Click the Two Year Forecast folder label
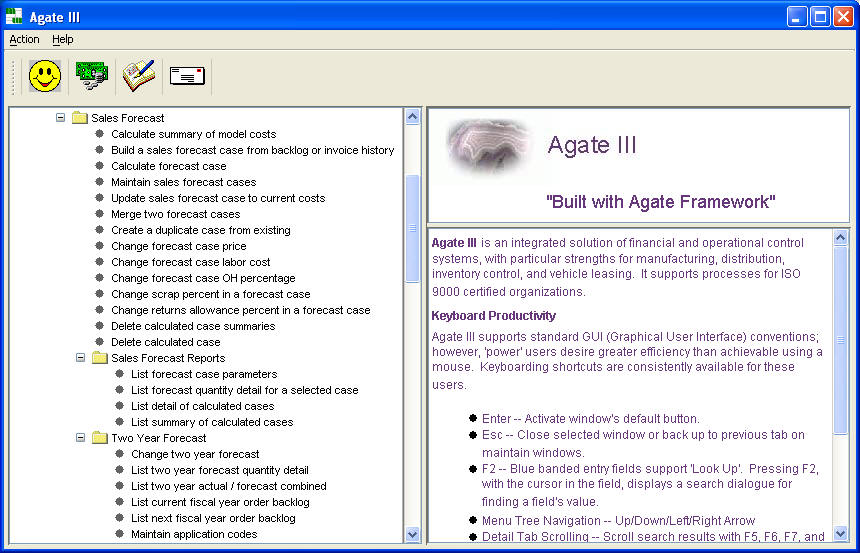This screenshot has height=553, width=860. 159,438
